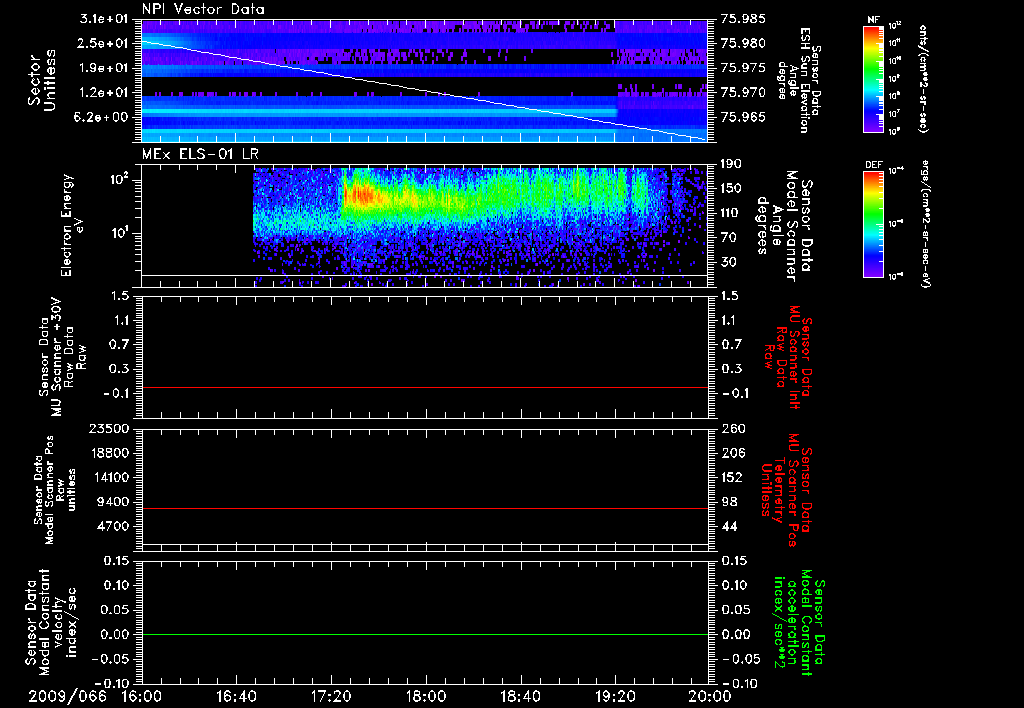Click the red-orange peak in ELS spectrogram
Viewport: 1024px width, 708px height.
361,194
